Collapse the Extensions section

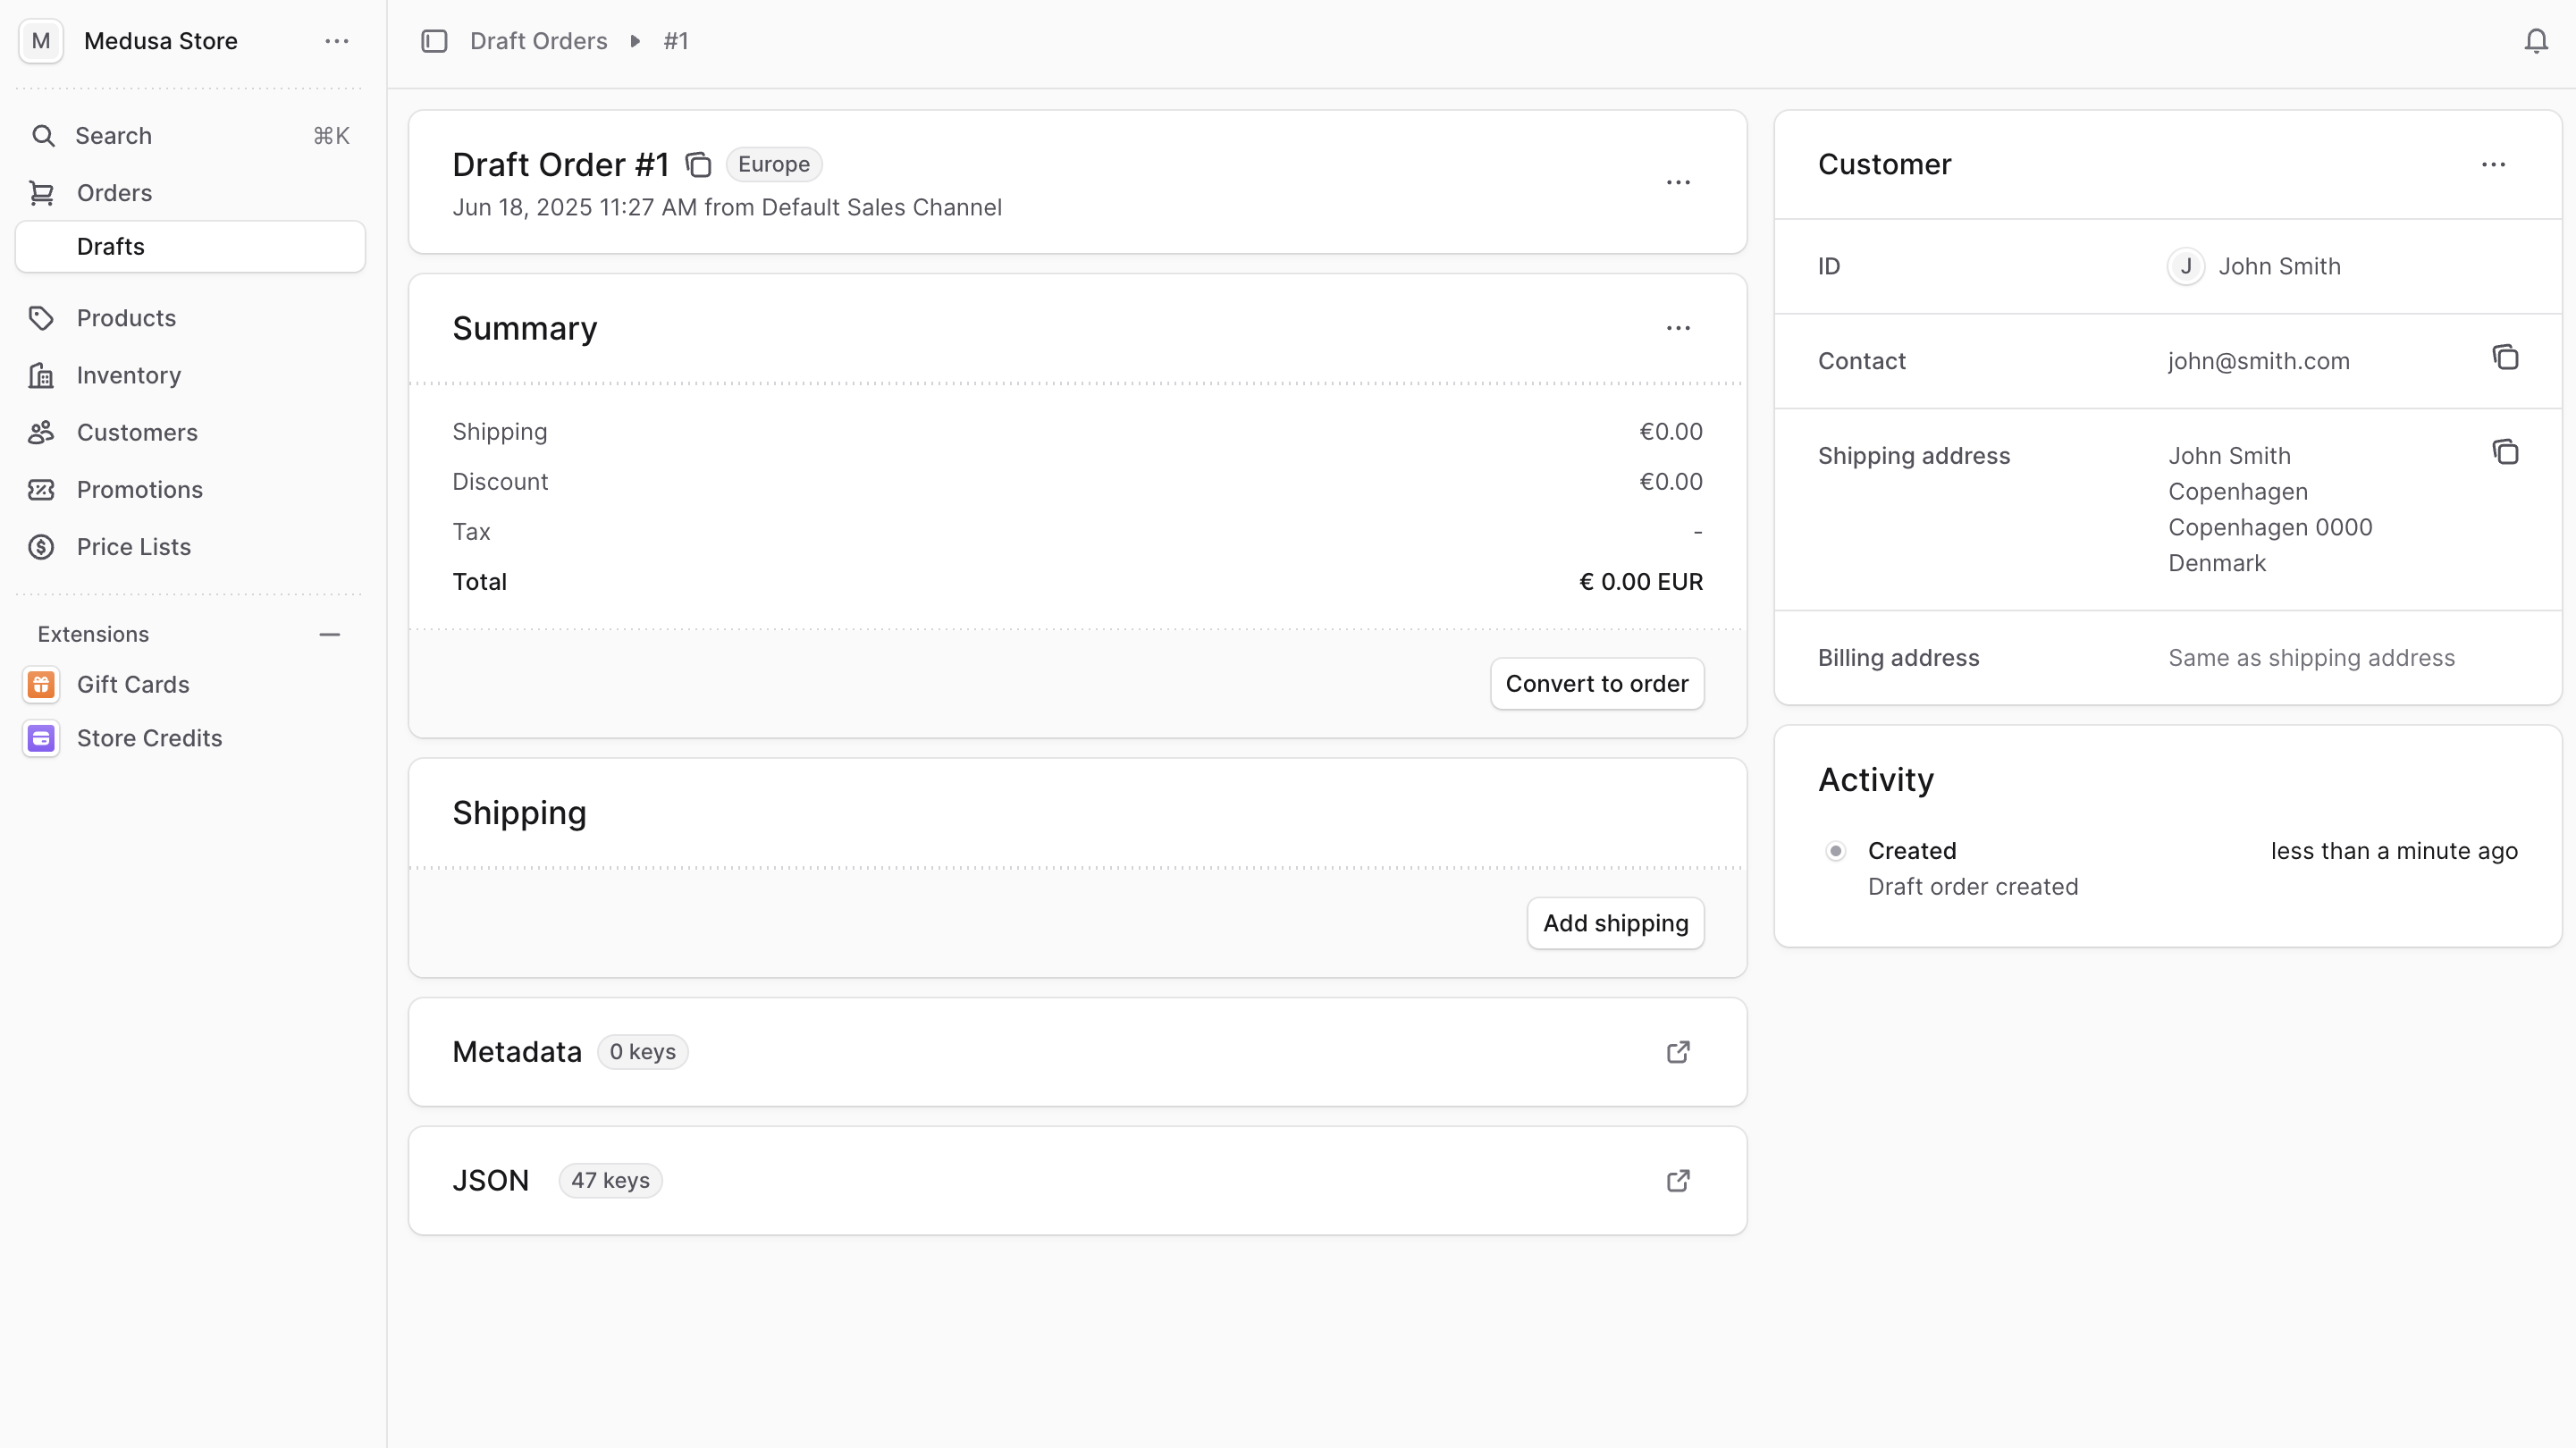coord(330,634)
